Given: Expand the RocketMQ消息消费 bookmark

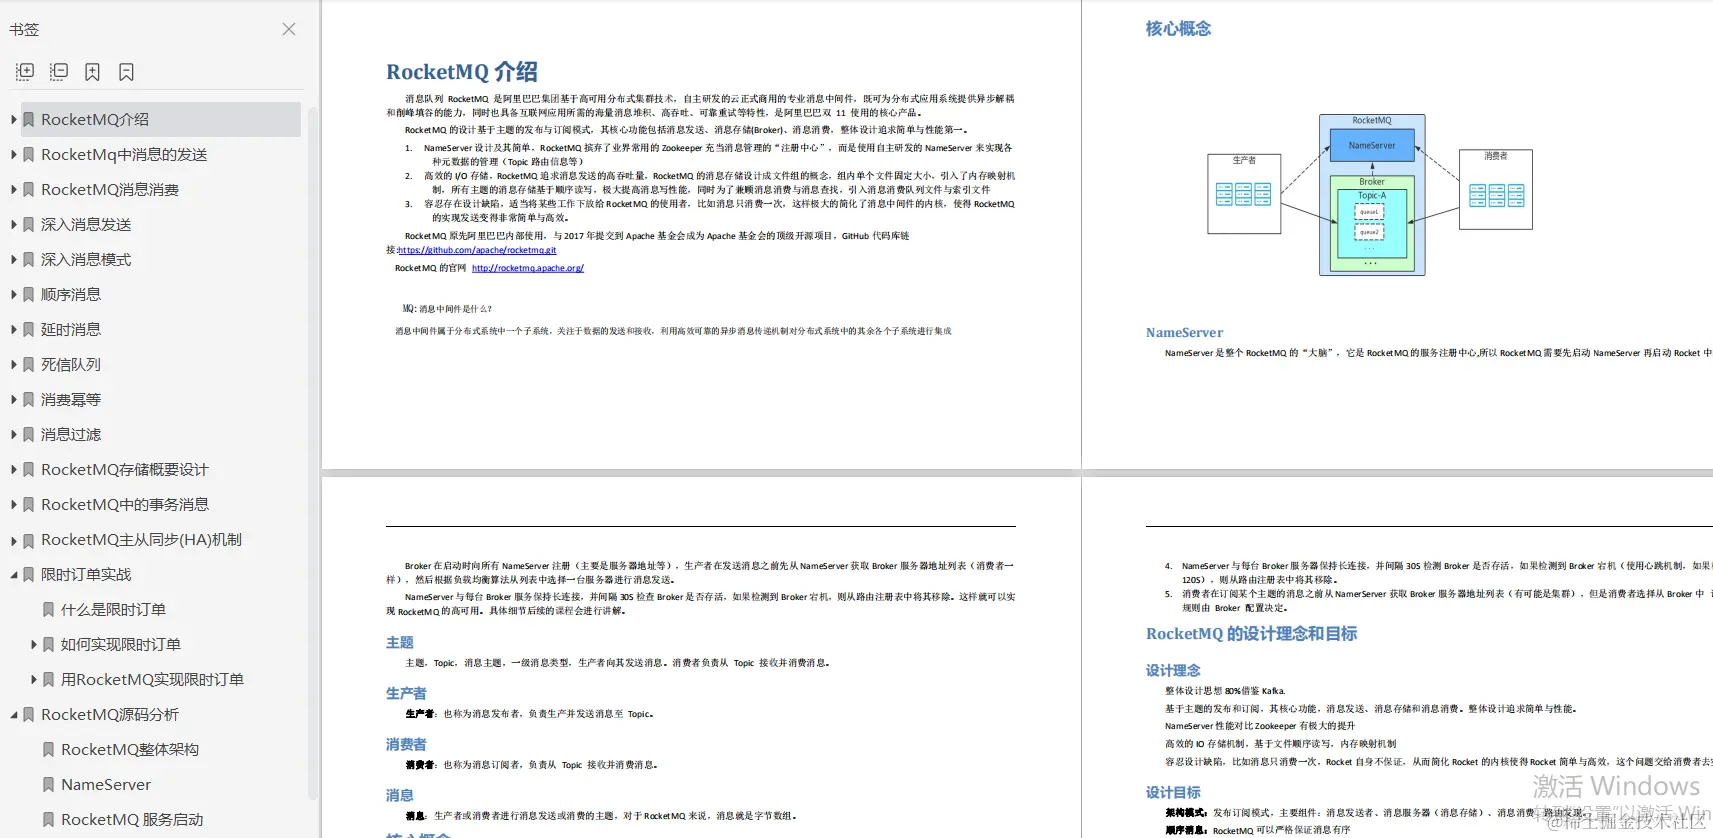Looking at the screenshot, I should [14, 189].
